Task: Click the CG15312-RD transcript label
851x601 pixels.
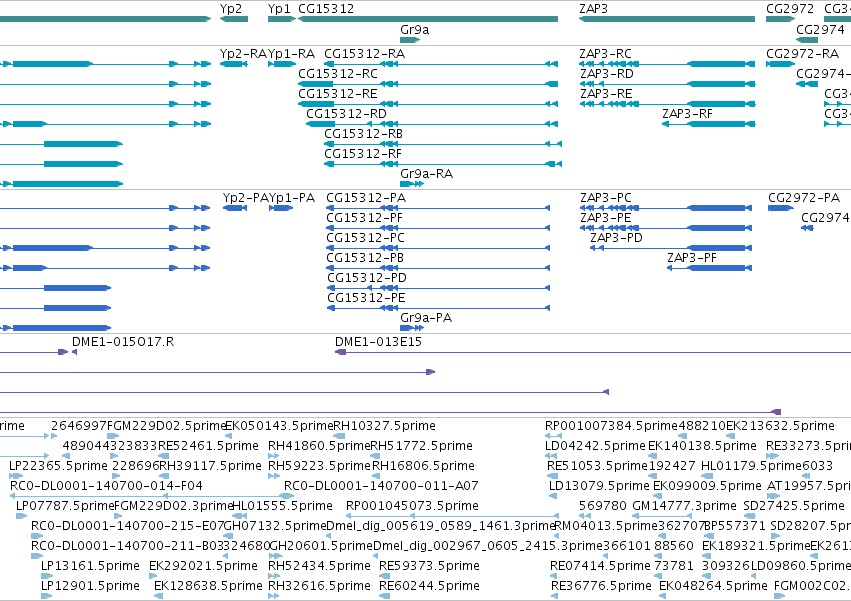Action: (x=346, y=114)
